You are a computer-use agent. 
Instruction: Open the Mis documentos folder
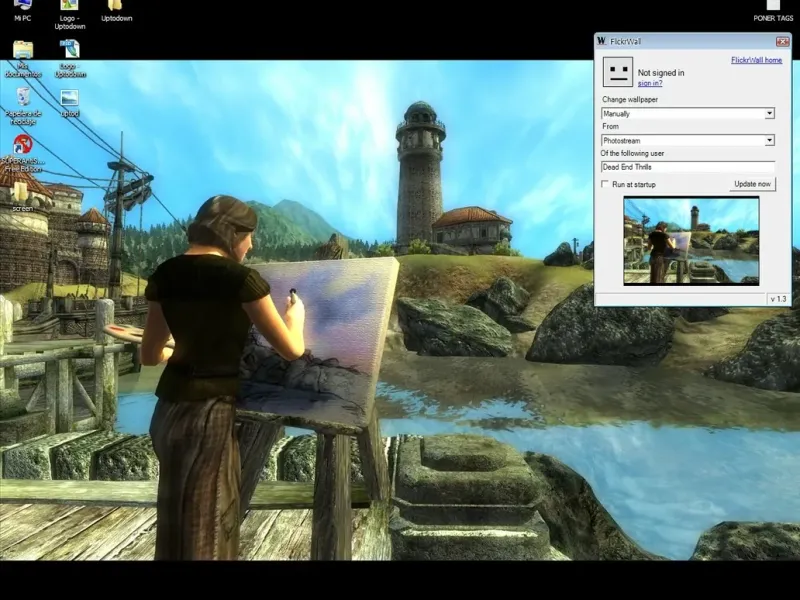point(23,59)
